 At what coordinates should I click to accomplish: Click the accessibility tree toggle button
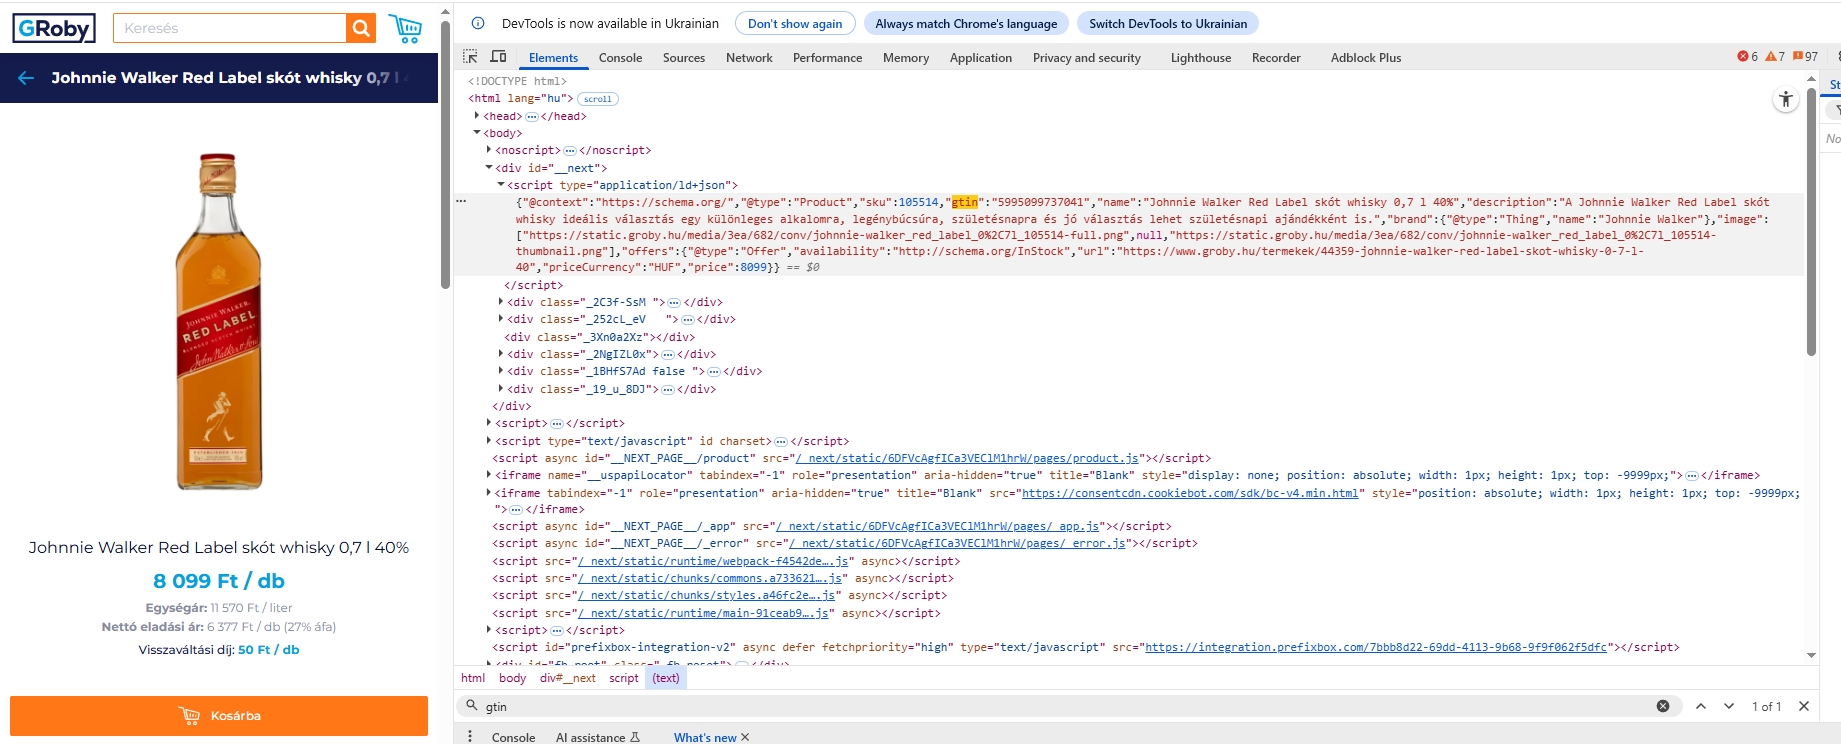(1786, 99)
